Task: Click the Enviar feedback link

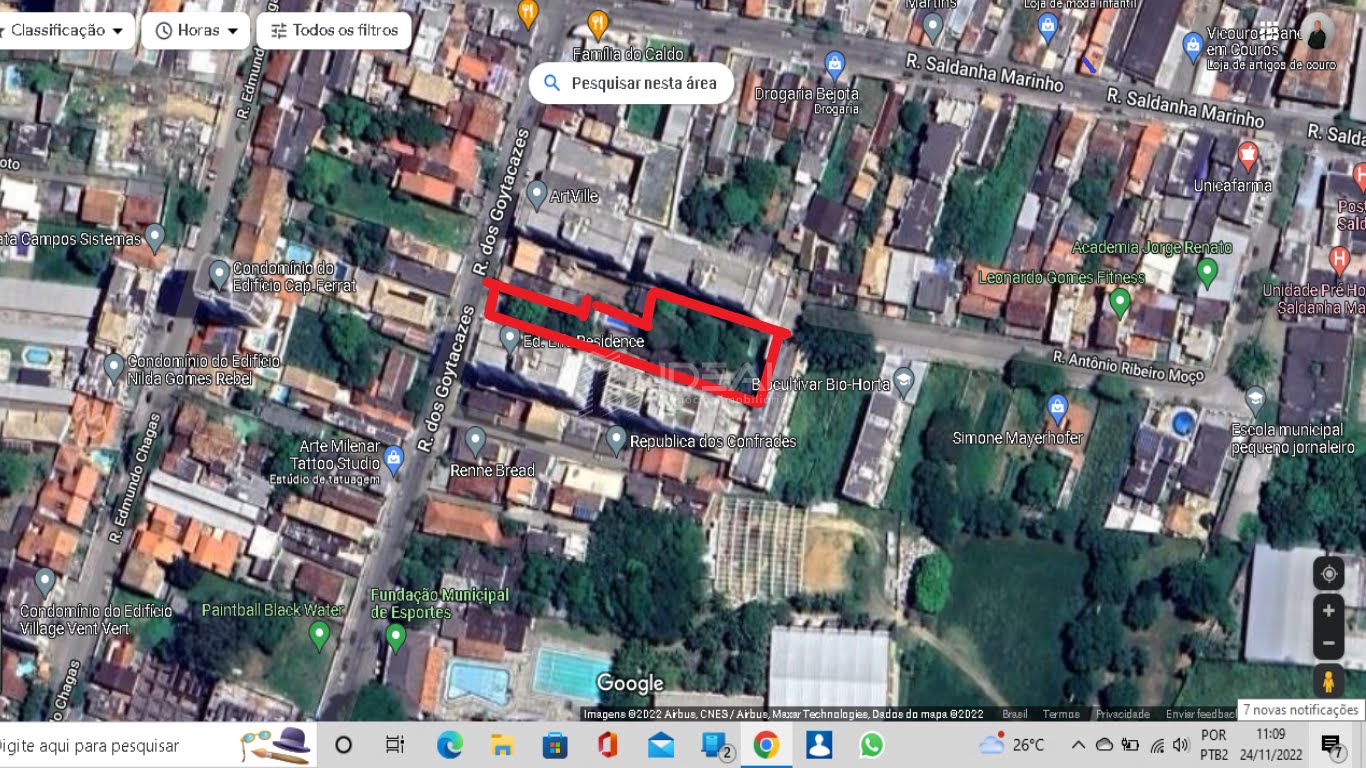Action: click(x=1200, y=714)
